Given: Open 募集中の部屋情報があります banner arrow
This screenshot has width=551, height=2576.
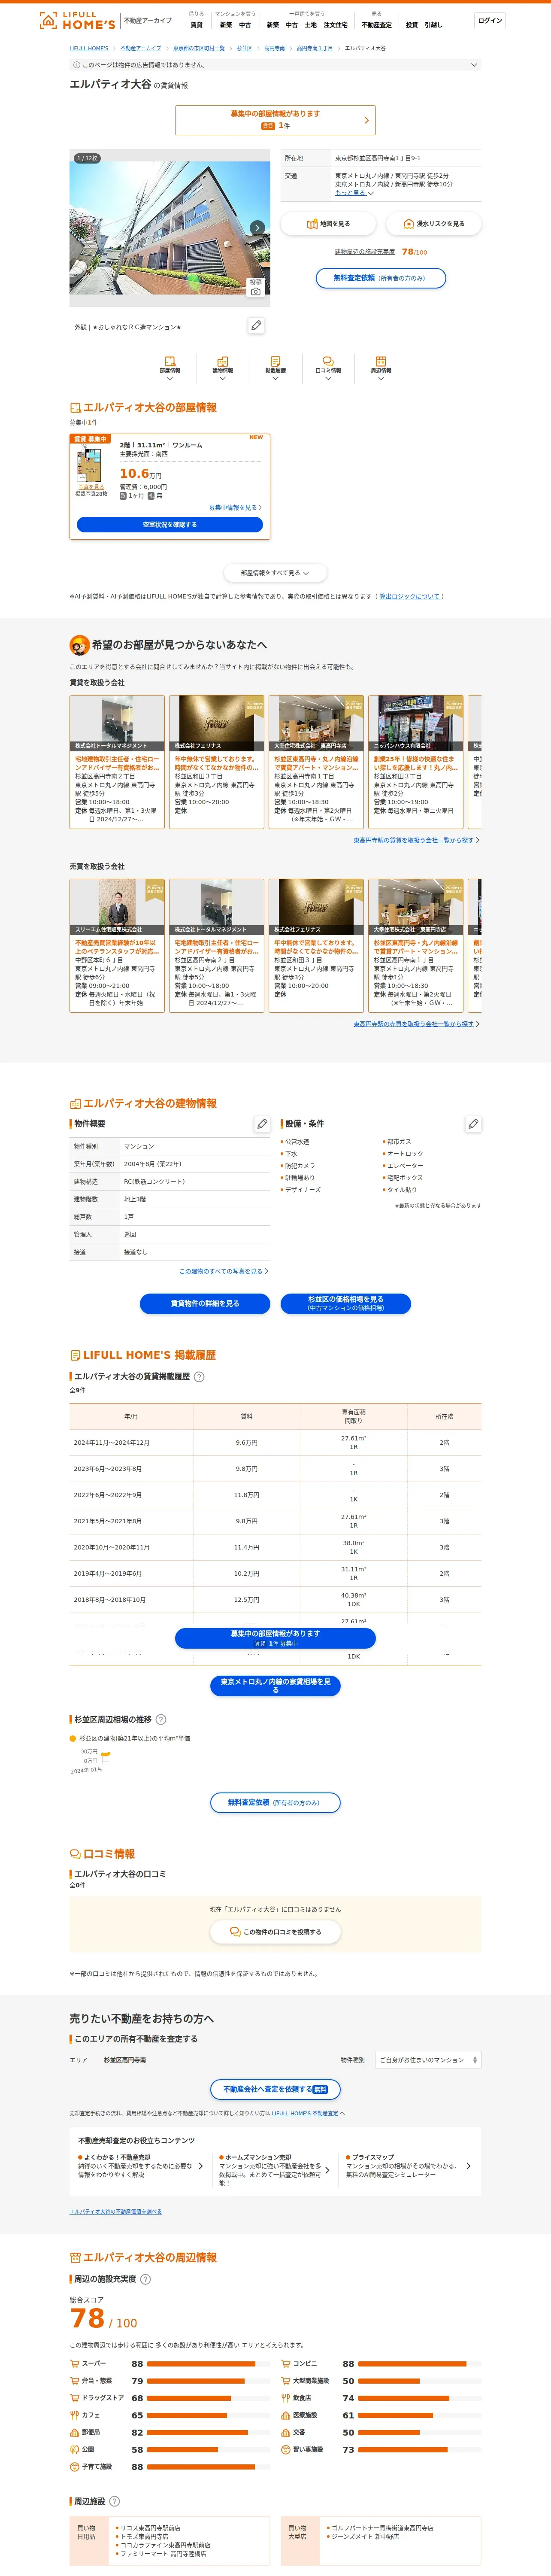Looking at the screenshot, I should [x=366, y=120].
